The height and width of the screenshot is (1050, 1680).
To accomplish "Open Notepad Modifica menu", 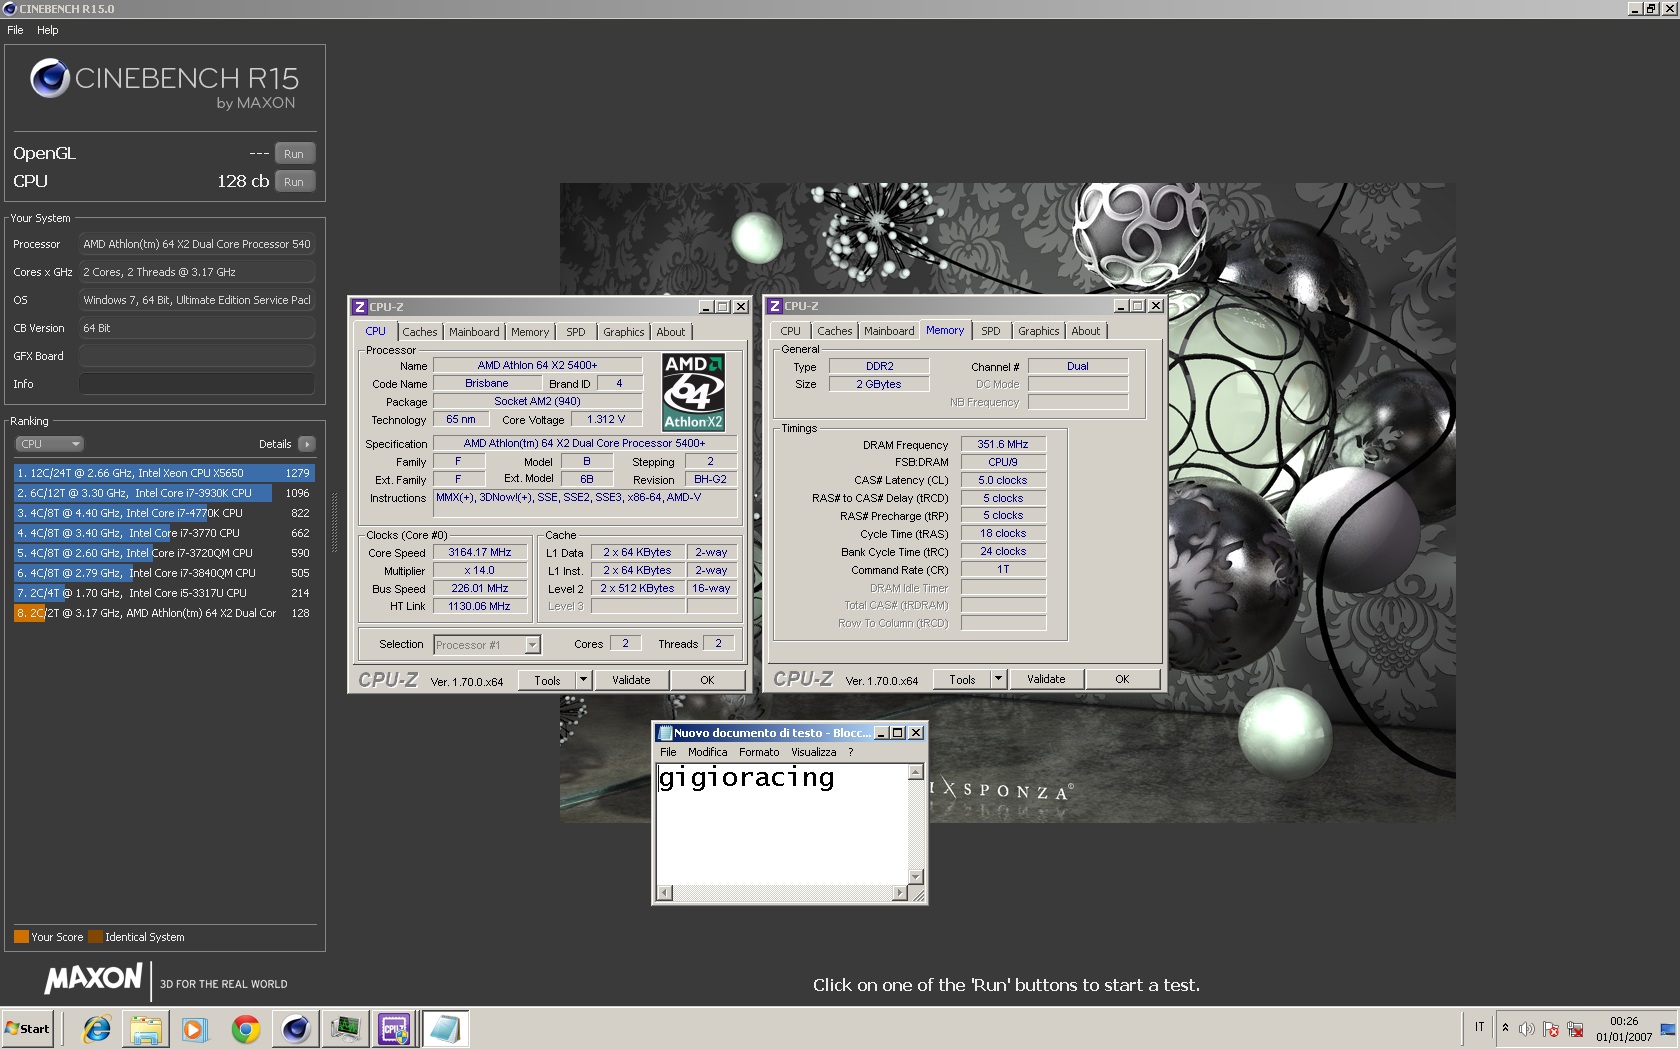I will pyautogui.click(x=708, y=753).
